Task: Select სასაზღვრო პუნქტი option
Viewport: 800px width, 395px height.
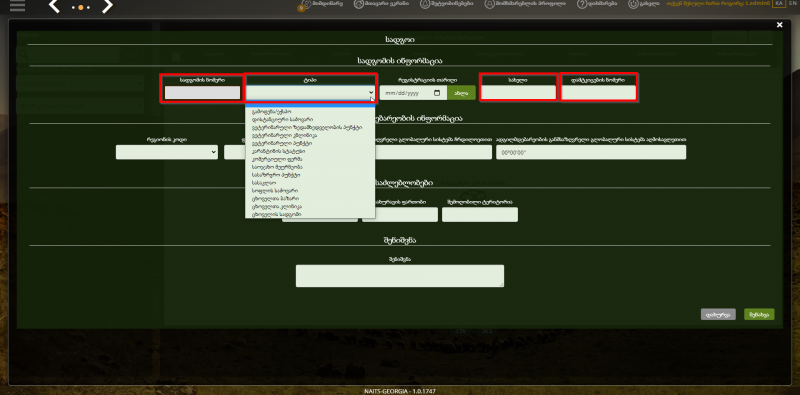Action: 310,175
